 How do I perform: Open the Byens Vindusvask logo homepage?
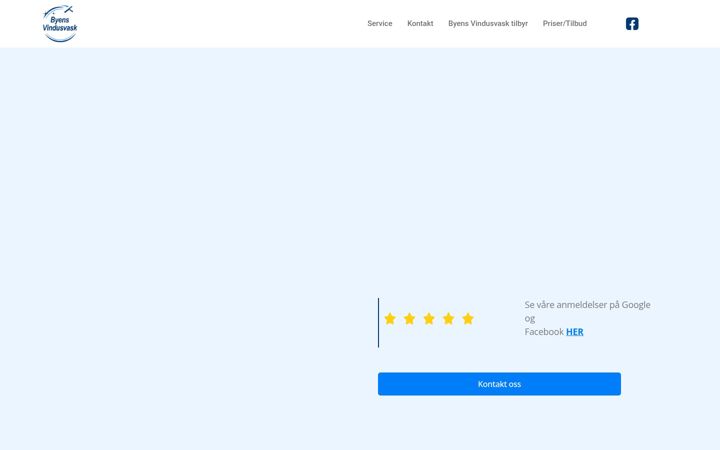60,24
